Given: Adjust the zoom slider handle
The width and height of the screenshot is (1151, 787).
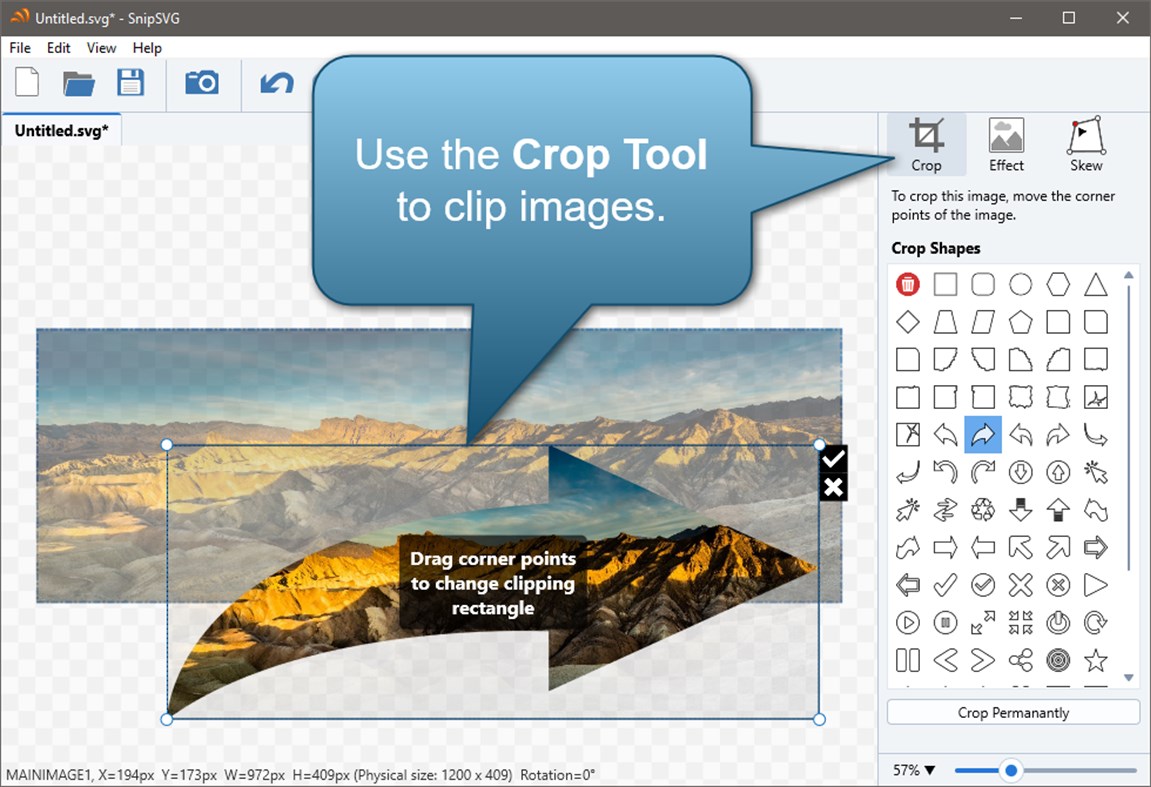Looking at the screenshot, I should pyautogui.click(x=1010, y=770).
